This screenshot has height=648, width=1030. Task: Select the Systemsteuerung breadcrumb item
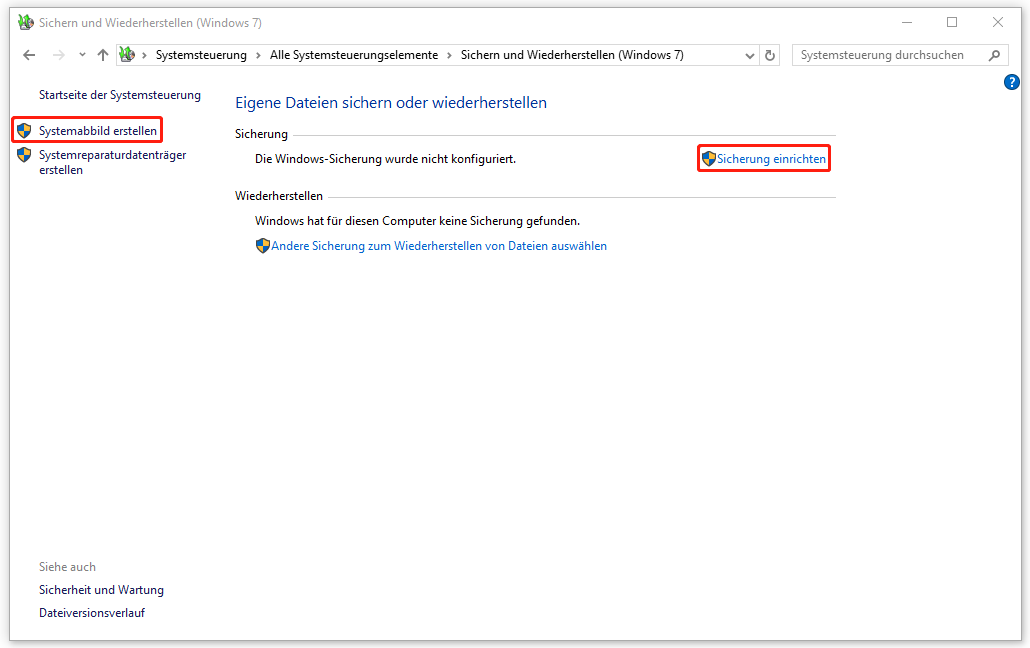coord(201,56)
